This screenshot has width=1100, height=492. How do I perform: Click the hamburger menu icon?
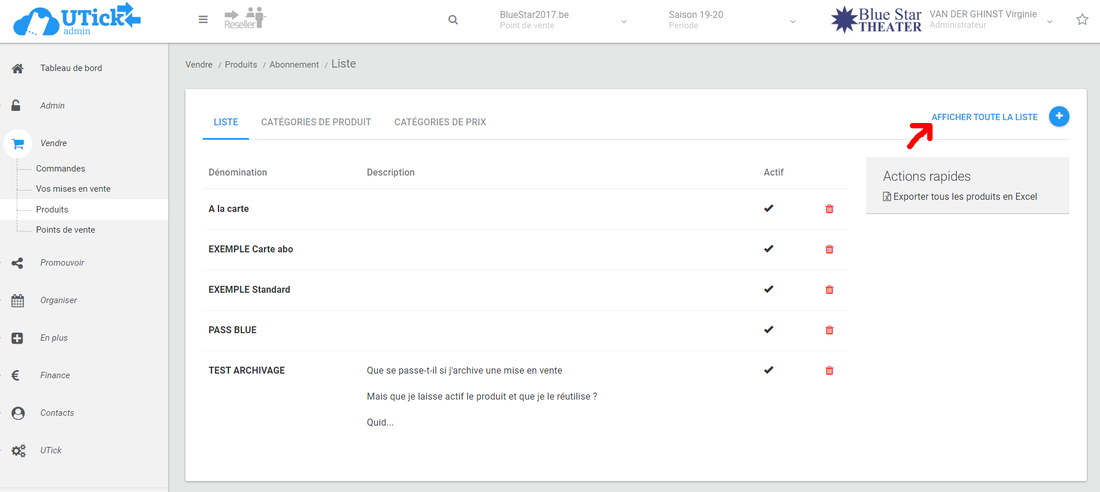[x=203, y=20]
